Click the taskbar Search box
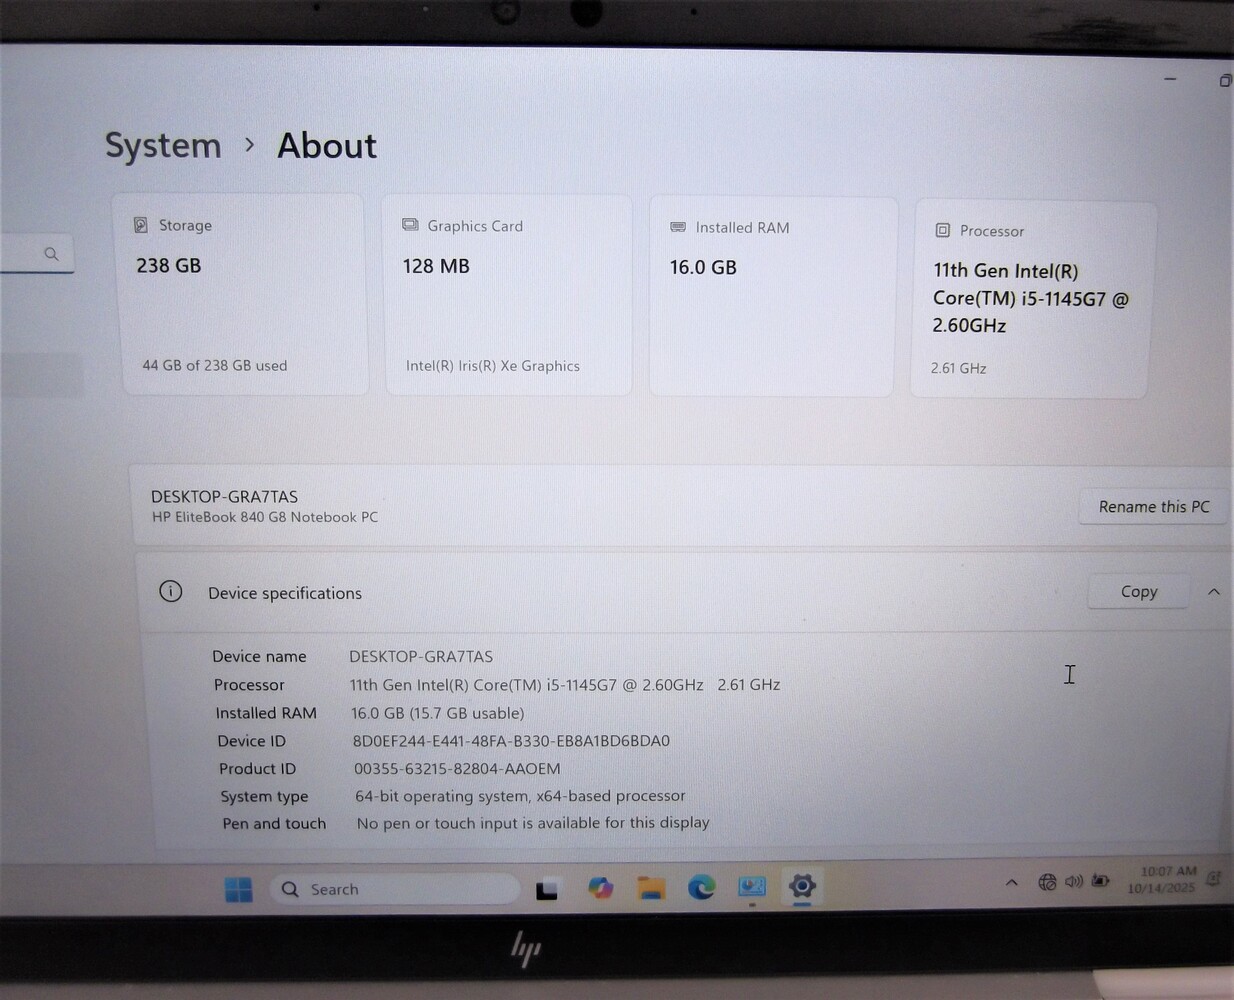 [395, 889]
